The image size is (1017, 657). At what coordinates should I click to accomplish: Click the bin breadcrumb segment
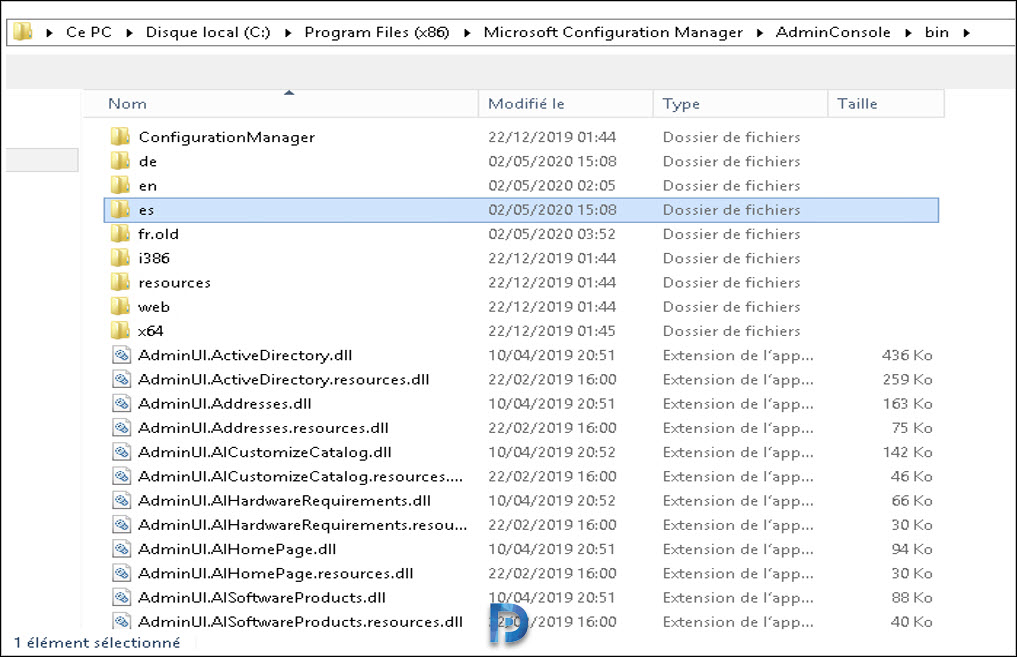(x=937, y=32)
